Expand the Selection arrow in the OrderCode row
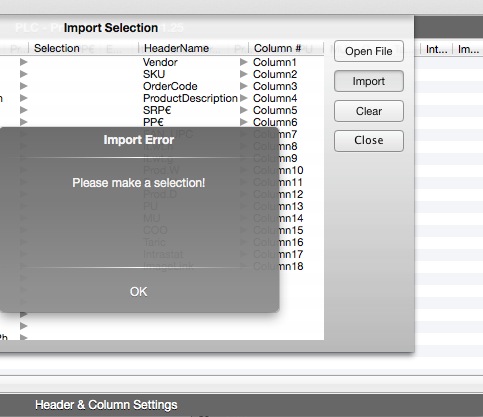 [x=24, y=86]
